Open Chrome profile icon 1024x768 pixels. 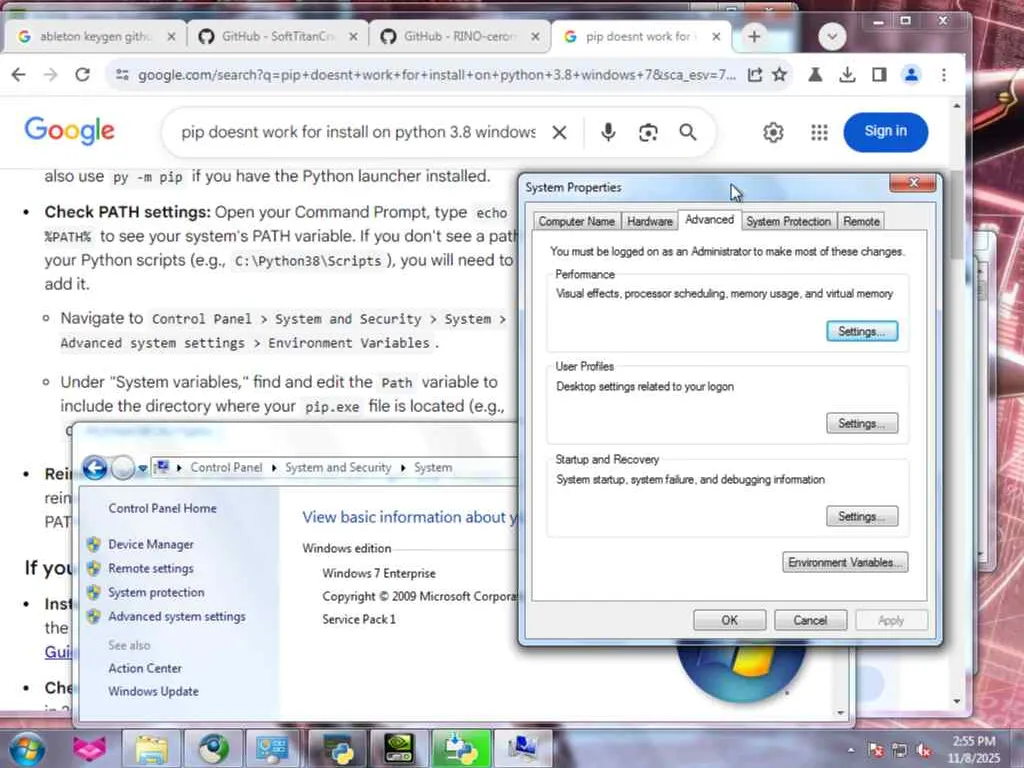tap(911, 75)
